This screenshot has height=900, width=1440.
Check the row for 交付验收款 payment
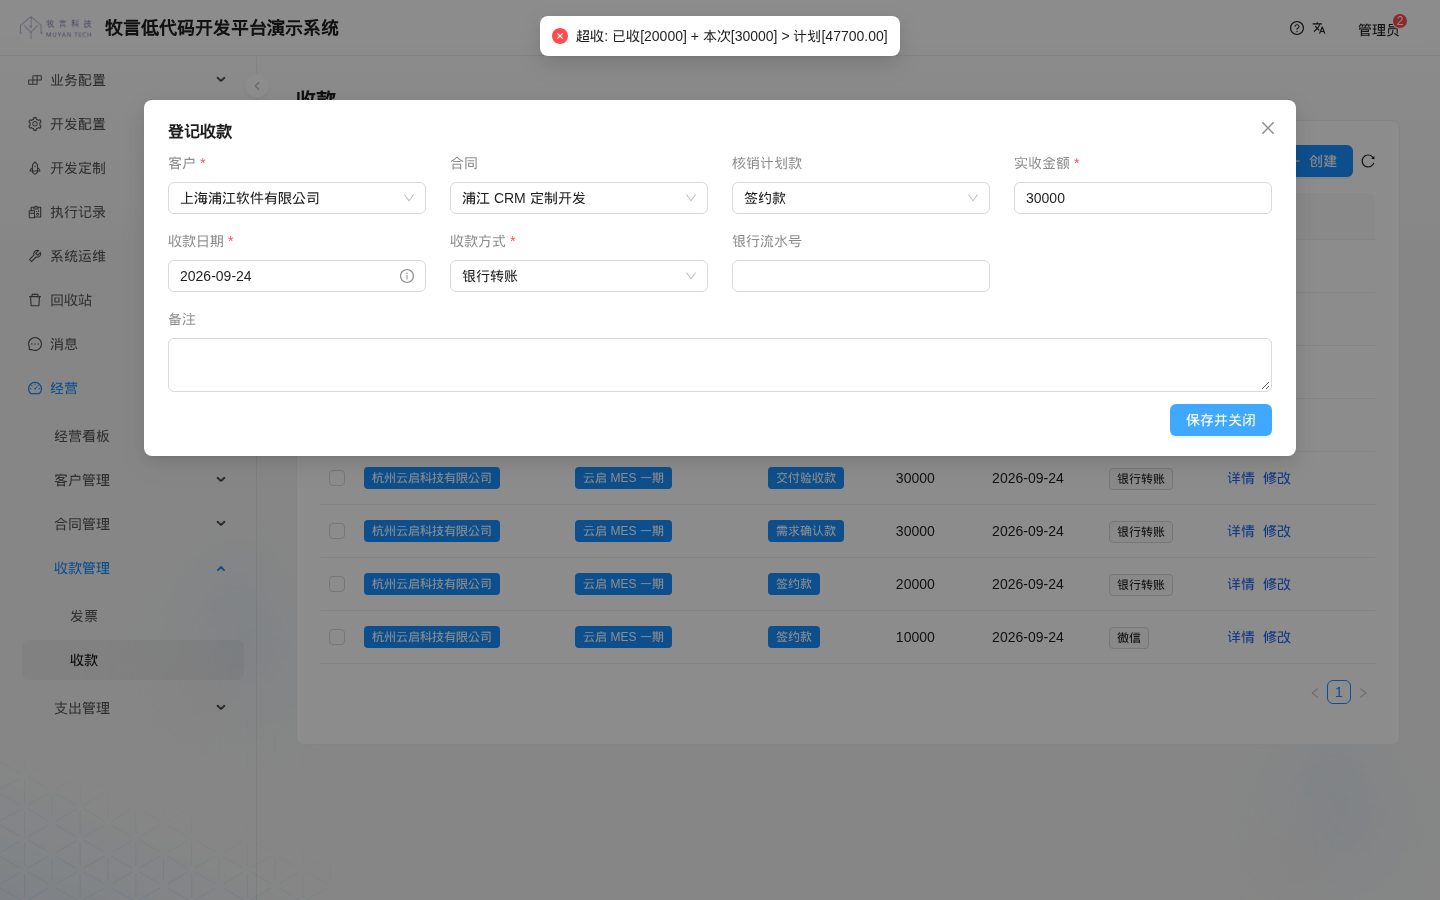(x=337, y=478)
